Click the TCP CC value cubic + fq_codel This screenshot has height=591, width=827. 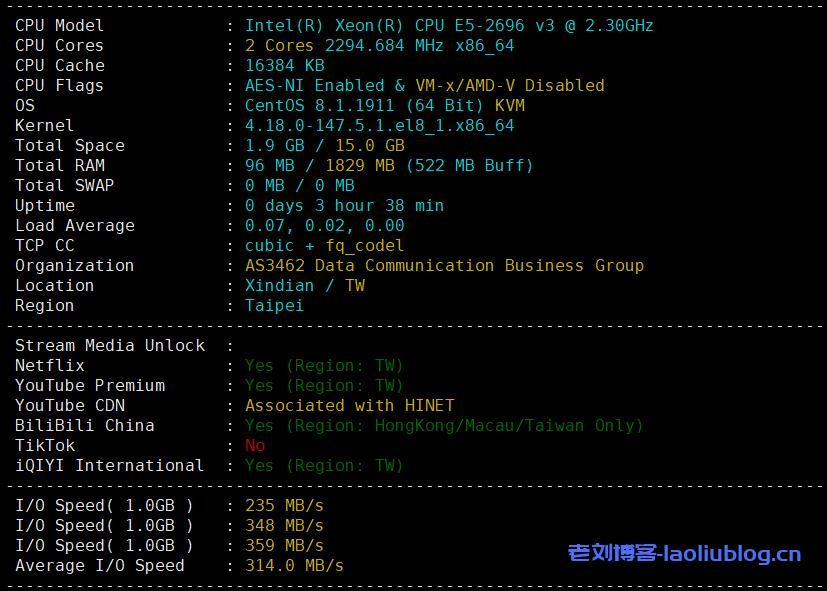(325, 246)
